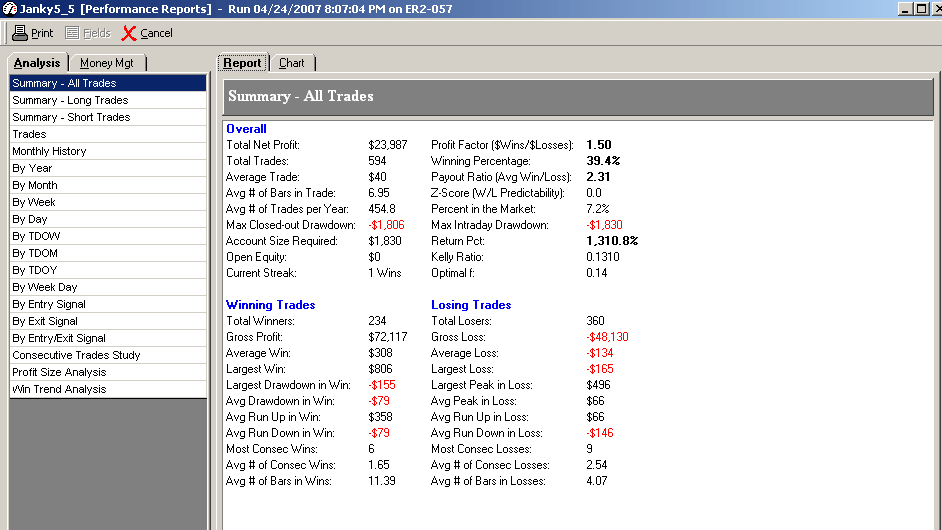Switch to the Analysis tab

point(37,63)
